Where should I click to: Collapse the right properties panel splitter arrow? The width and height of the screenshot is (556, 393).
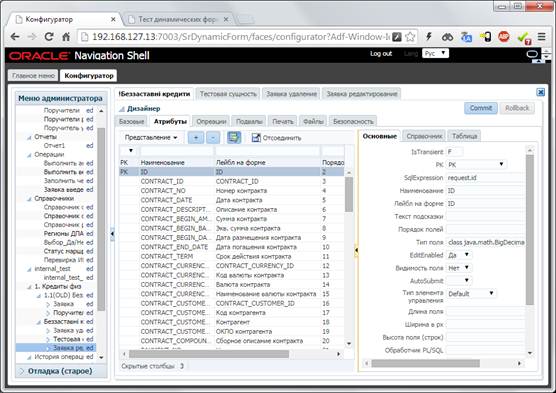356,250
